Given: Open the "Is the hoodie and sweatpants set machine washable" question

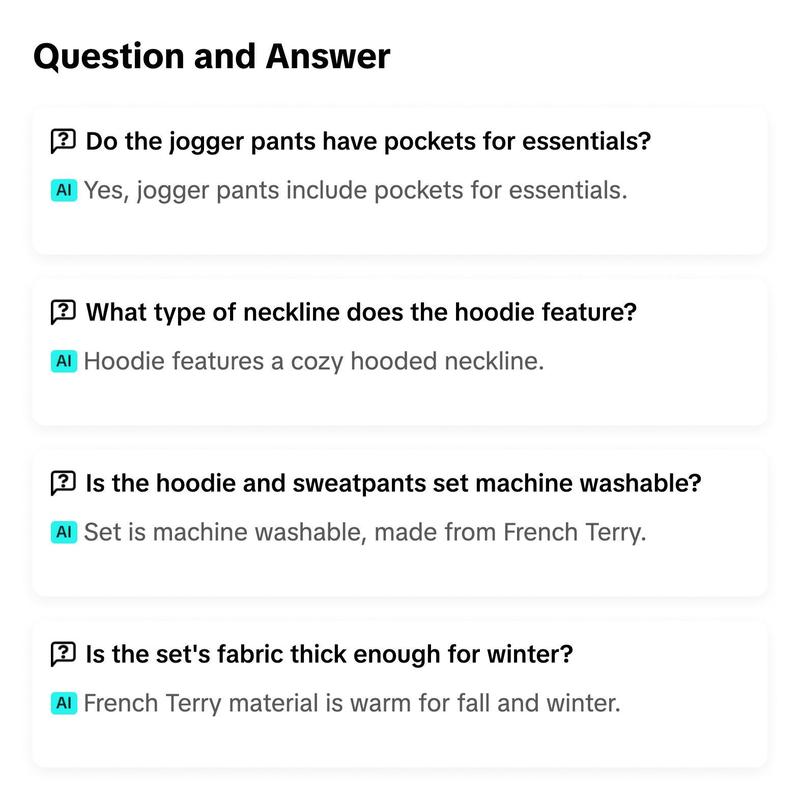Looking at the screenshot, I should [x=393, y=483].
